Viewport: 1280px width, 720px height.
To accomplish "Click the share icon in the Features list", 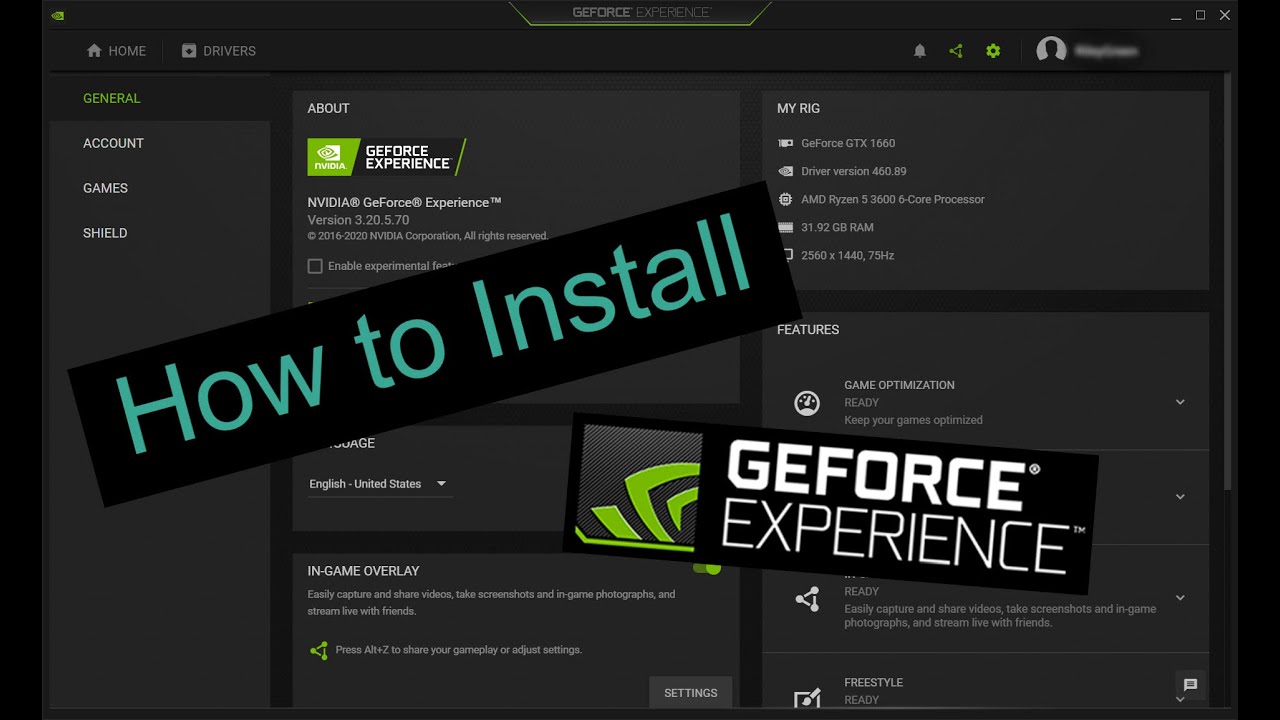I will tap(807, 599).
